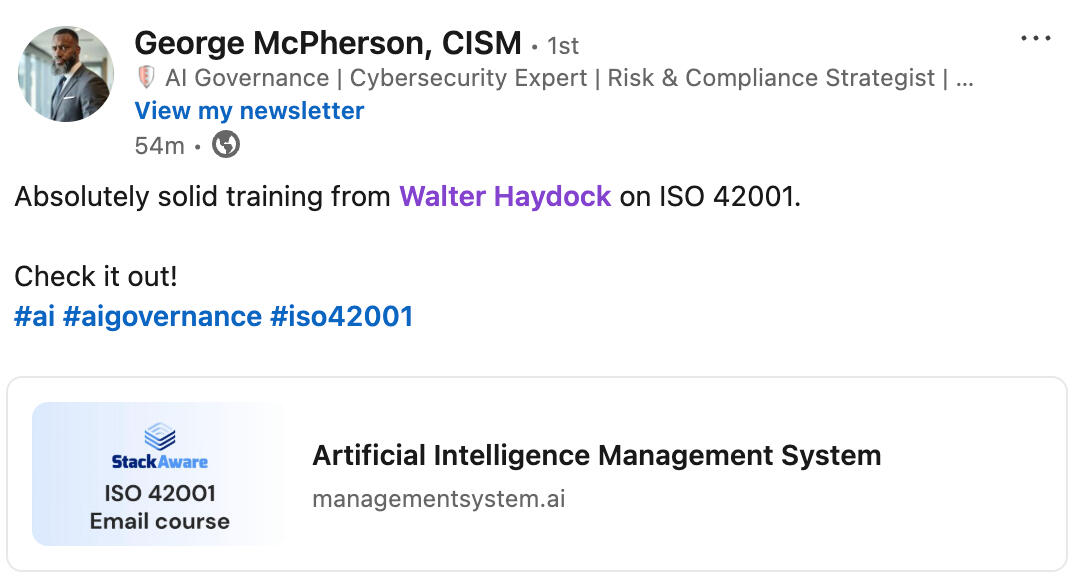Open the #aigovernance hashtag
Screen dimensions: 1084x578
[162, 317]
